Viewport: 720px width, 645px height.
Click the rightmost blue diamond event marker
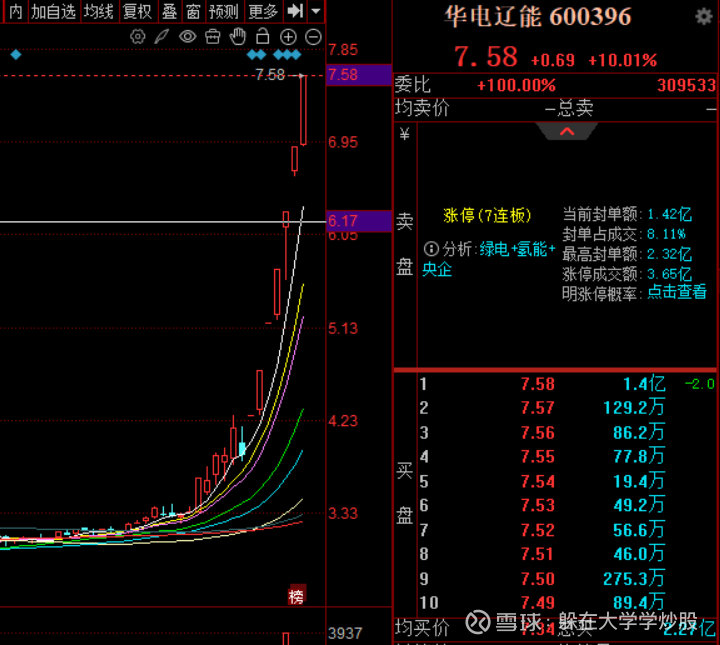296,55
